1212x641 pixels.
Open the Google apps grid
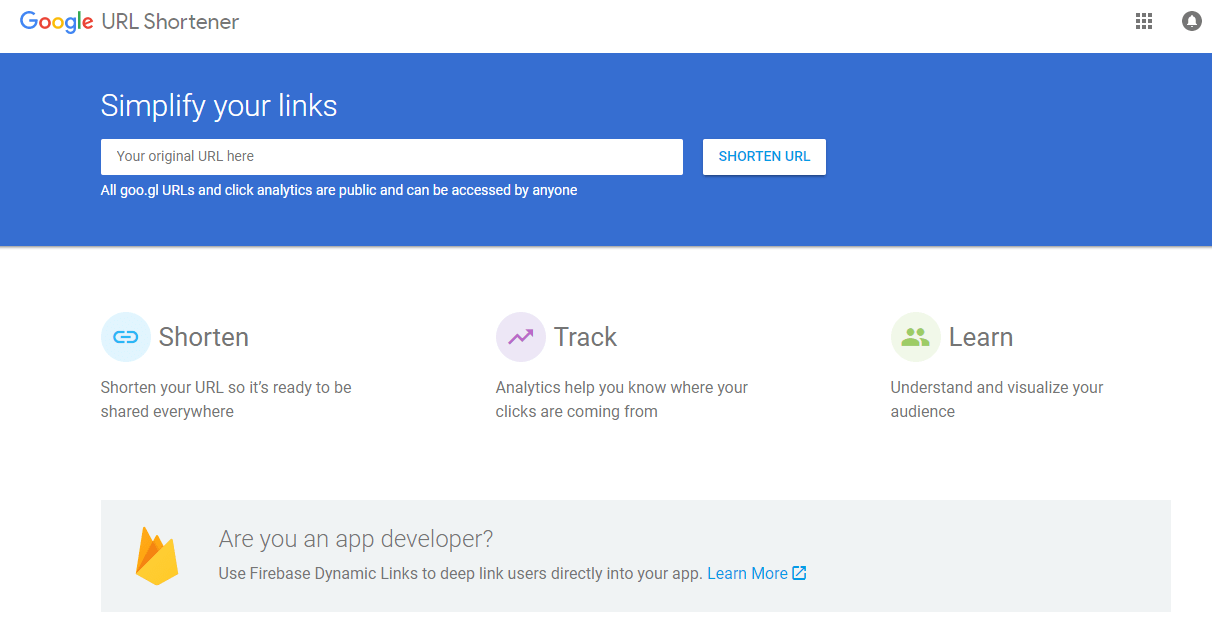click(x=1144, y=21)
